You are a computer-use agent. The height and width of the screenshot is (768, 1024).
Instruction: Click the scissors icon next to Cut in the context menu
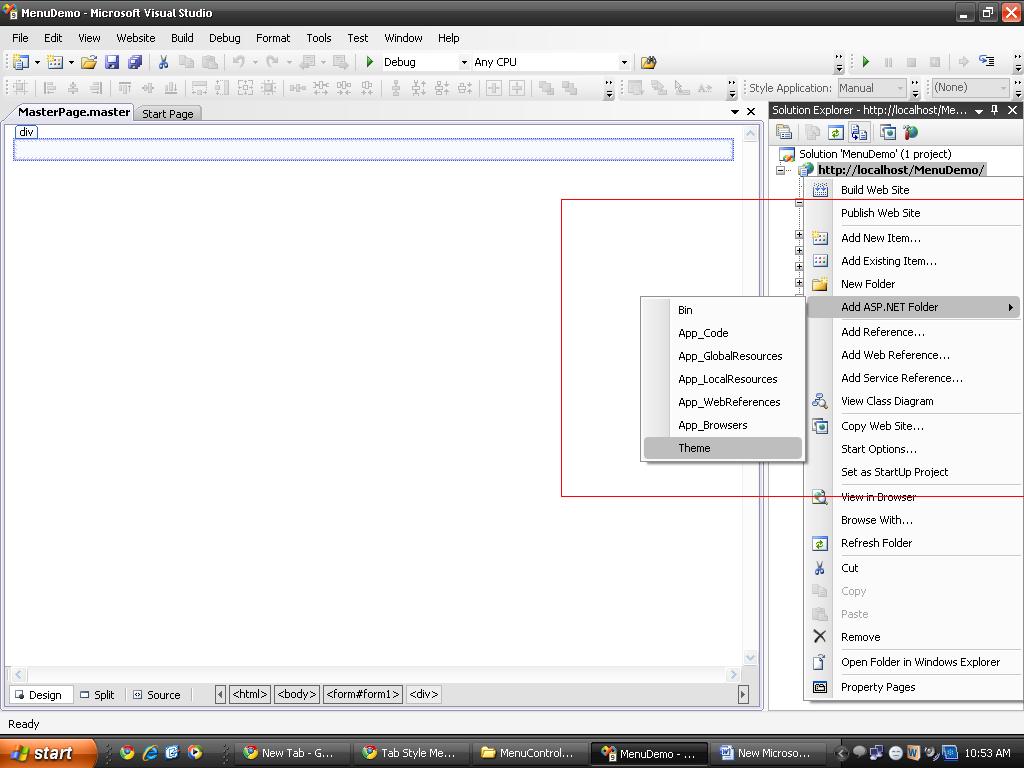click(820, 568)
